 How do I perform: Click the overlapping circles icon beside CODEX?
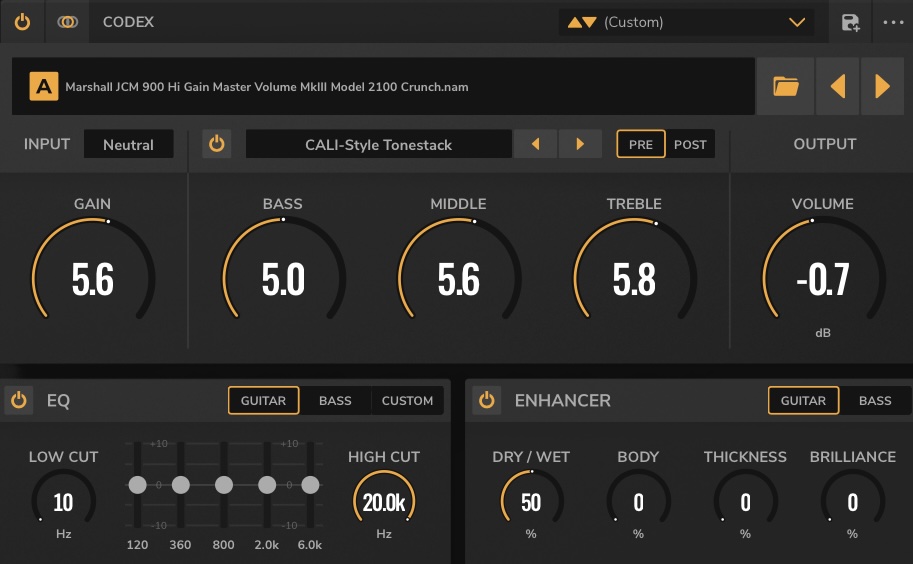point(68,22)
